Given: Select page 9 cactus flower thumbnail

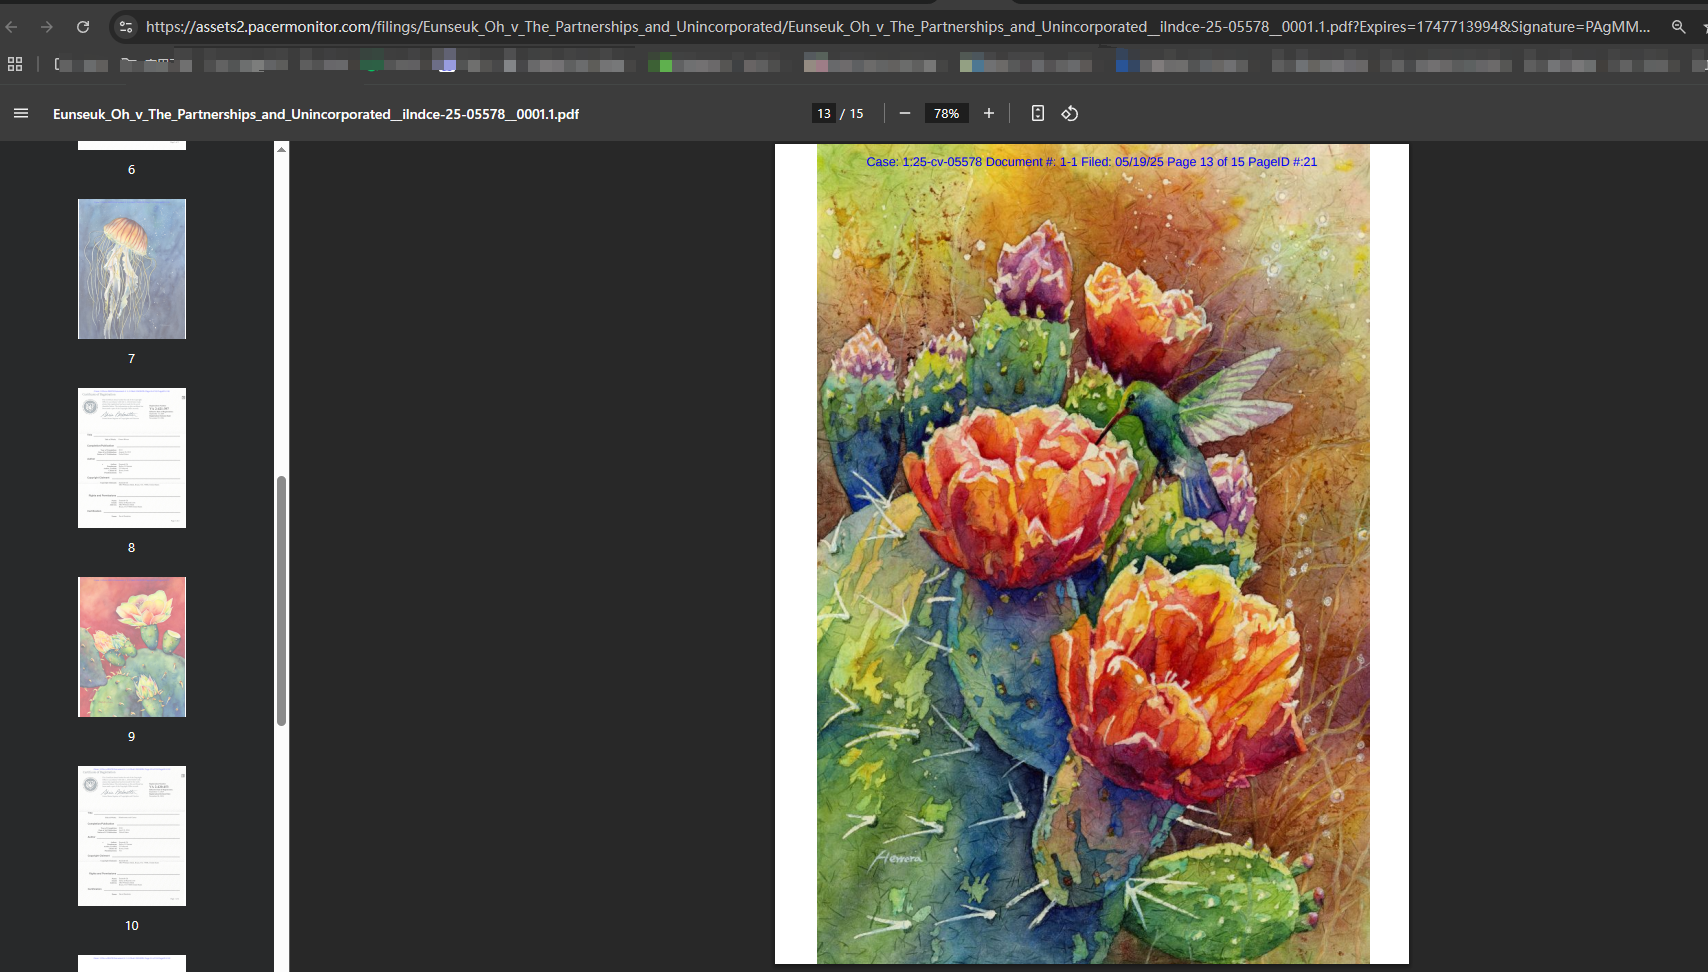Looking at the screenshot, I should [x=132, y=647].
